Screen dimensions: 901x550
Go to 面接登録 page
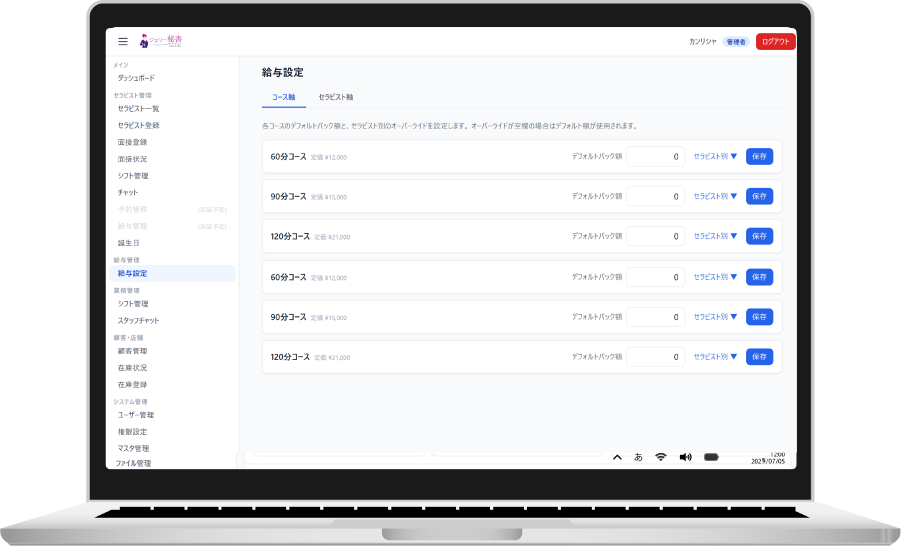pos(132,142)
